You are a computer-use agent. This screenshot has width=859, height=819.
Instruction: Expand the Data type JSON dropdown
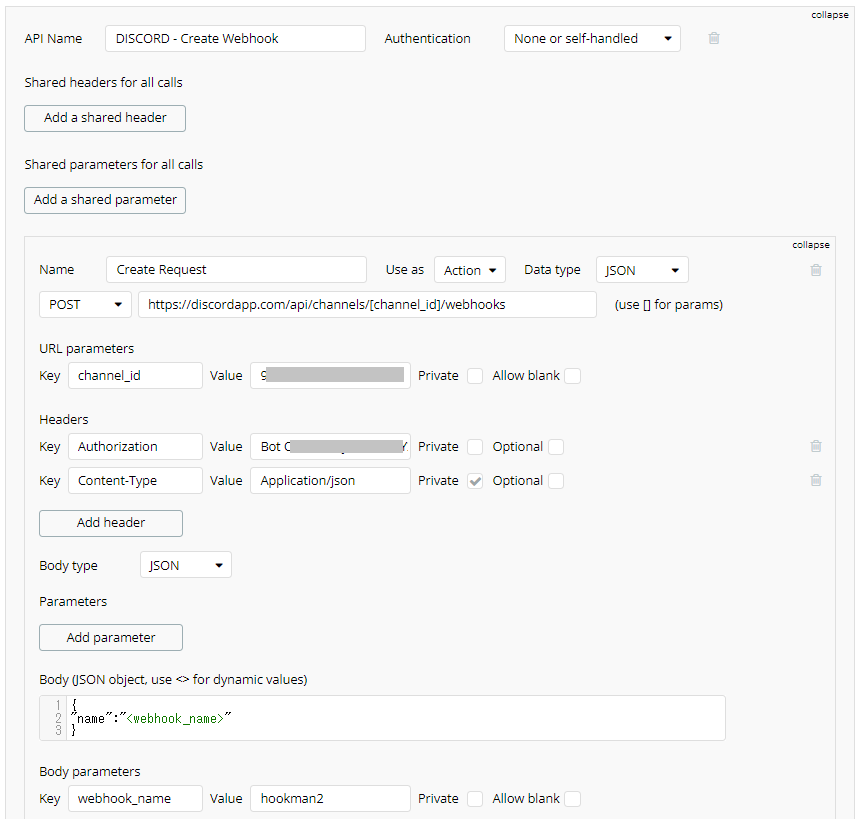pos(642,270)
